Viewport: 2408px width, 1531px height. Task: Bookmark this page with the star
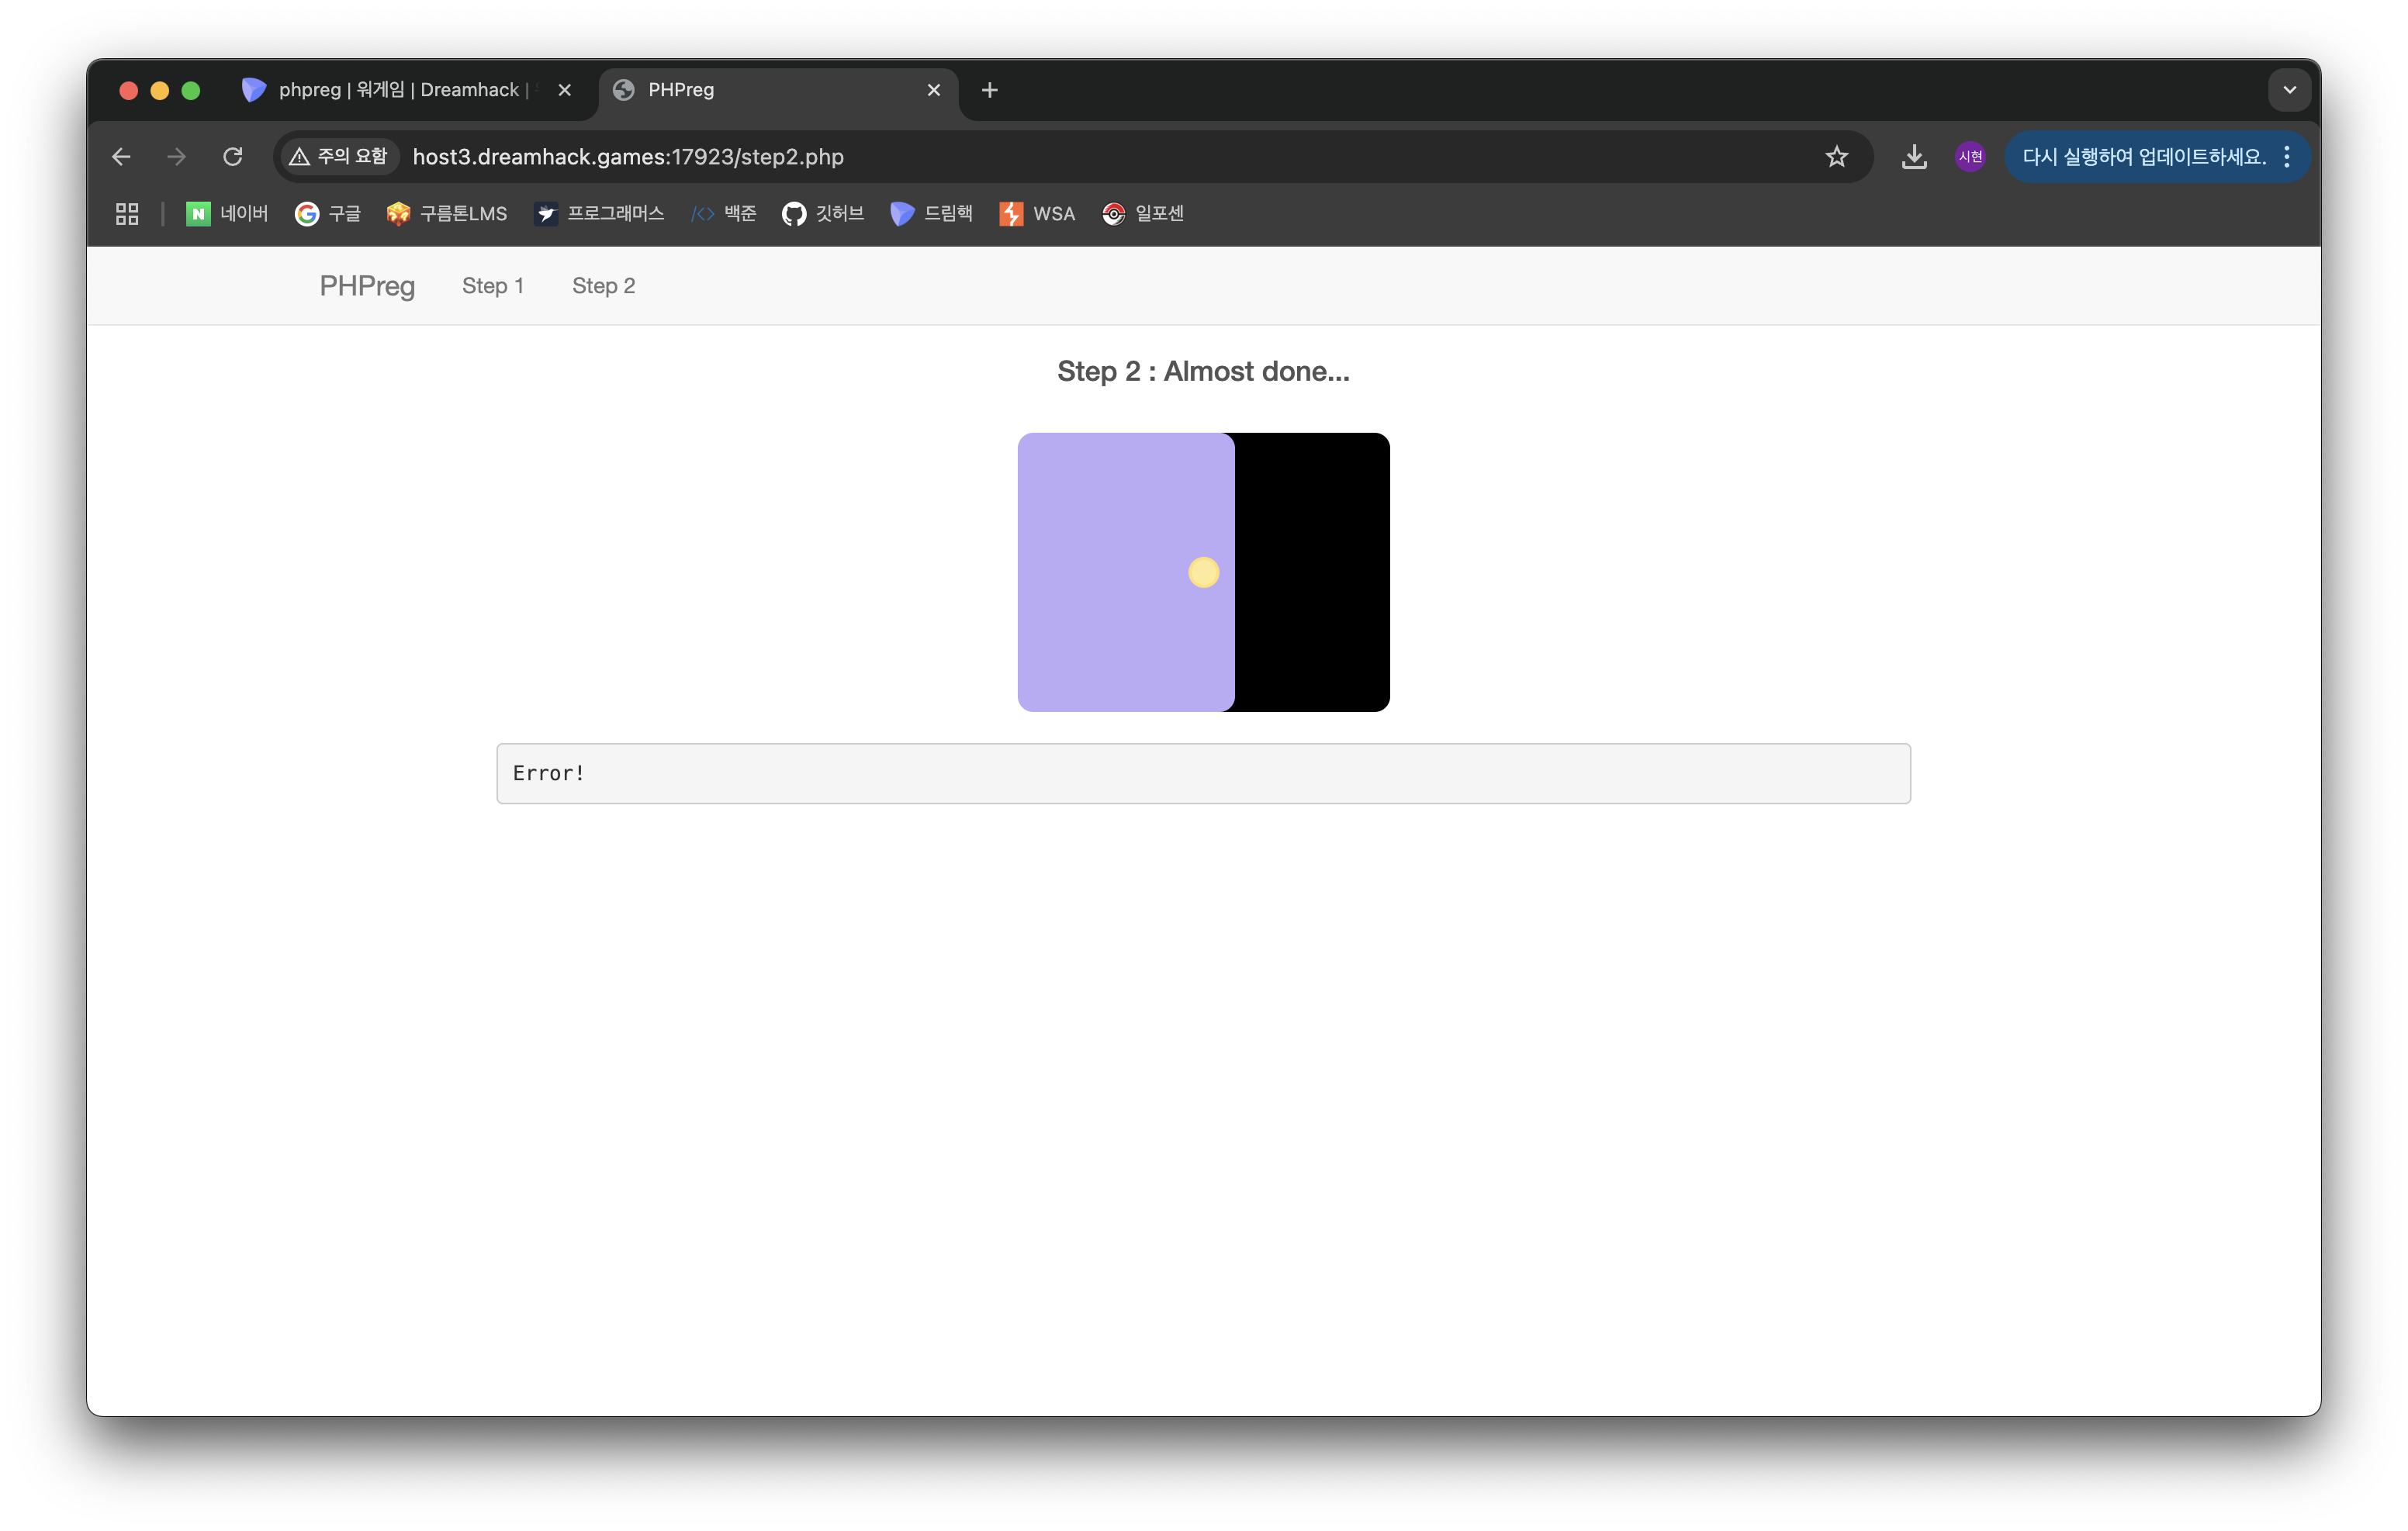coord(1836,157)
